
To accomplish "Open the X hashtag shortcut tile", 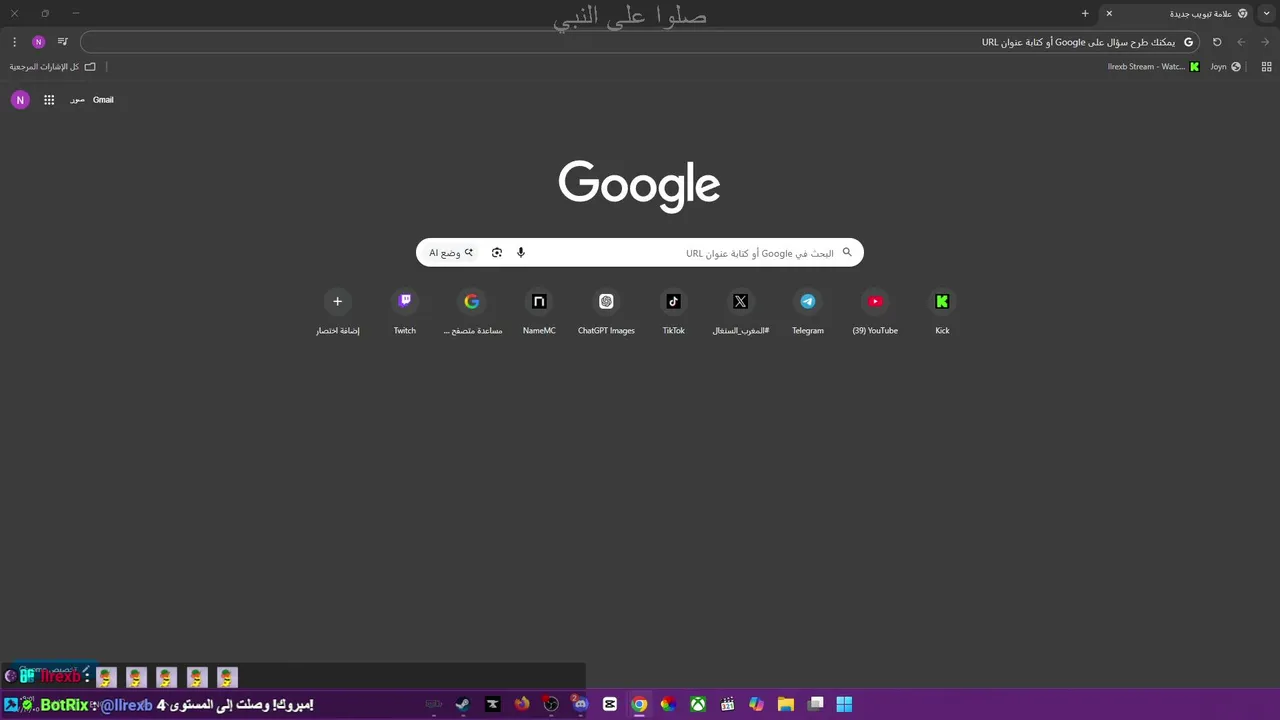I will click(x=740, y=312).
